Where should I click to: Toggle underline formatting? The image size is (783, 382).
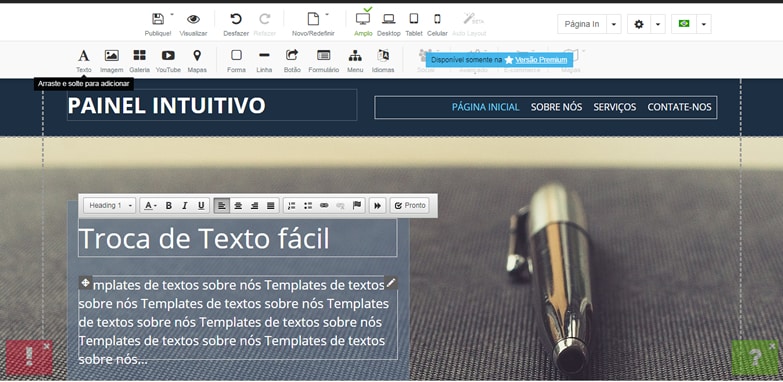pyautogui.click(x=201, y=206)
